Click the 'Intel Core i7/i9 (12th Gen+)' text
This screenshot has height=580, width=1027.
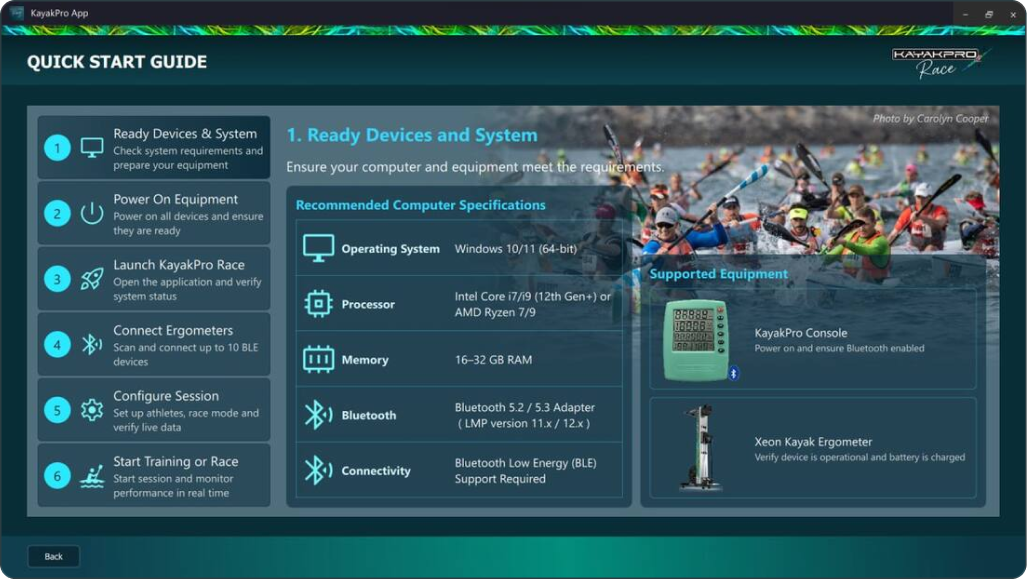[526, 297]
